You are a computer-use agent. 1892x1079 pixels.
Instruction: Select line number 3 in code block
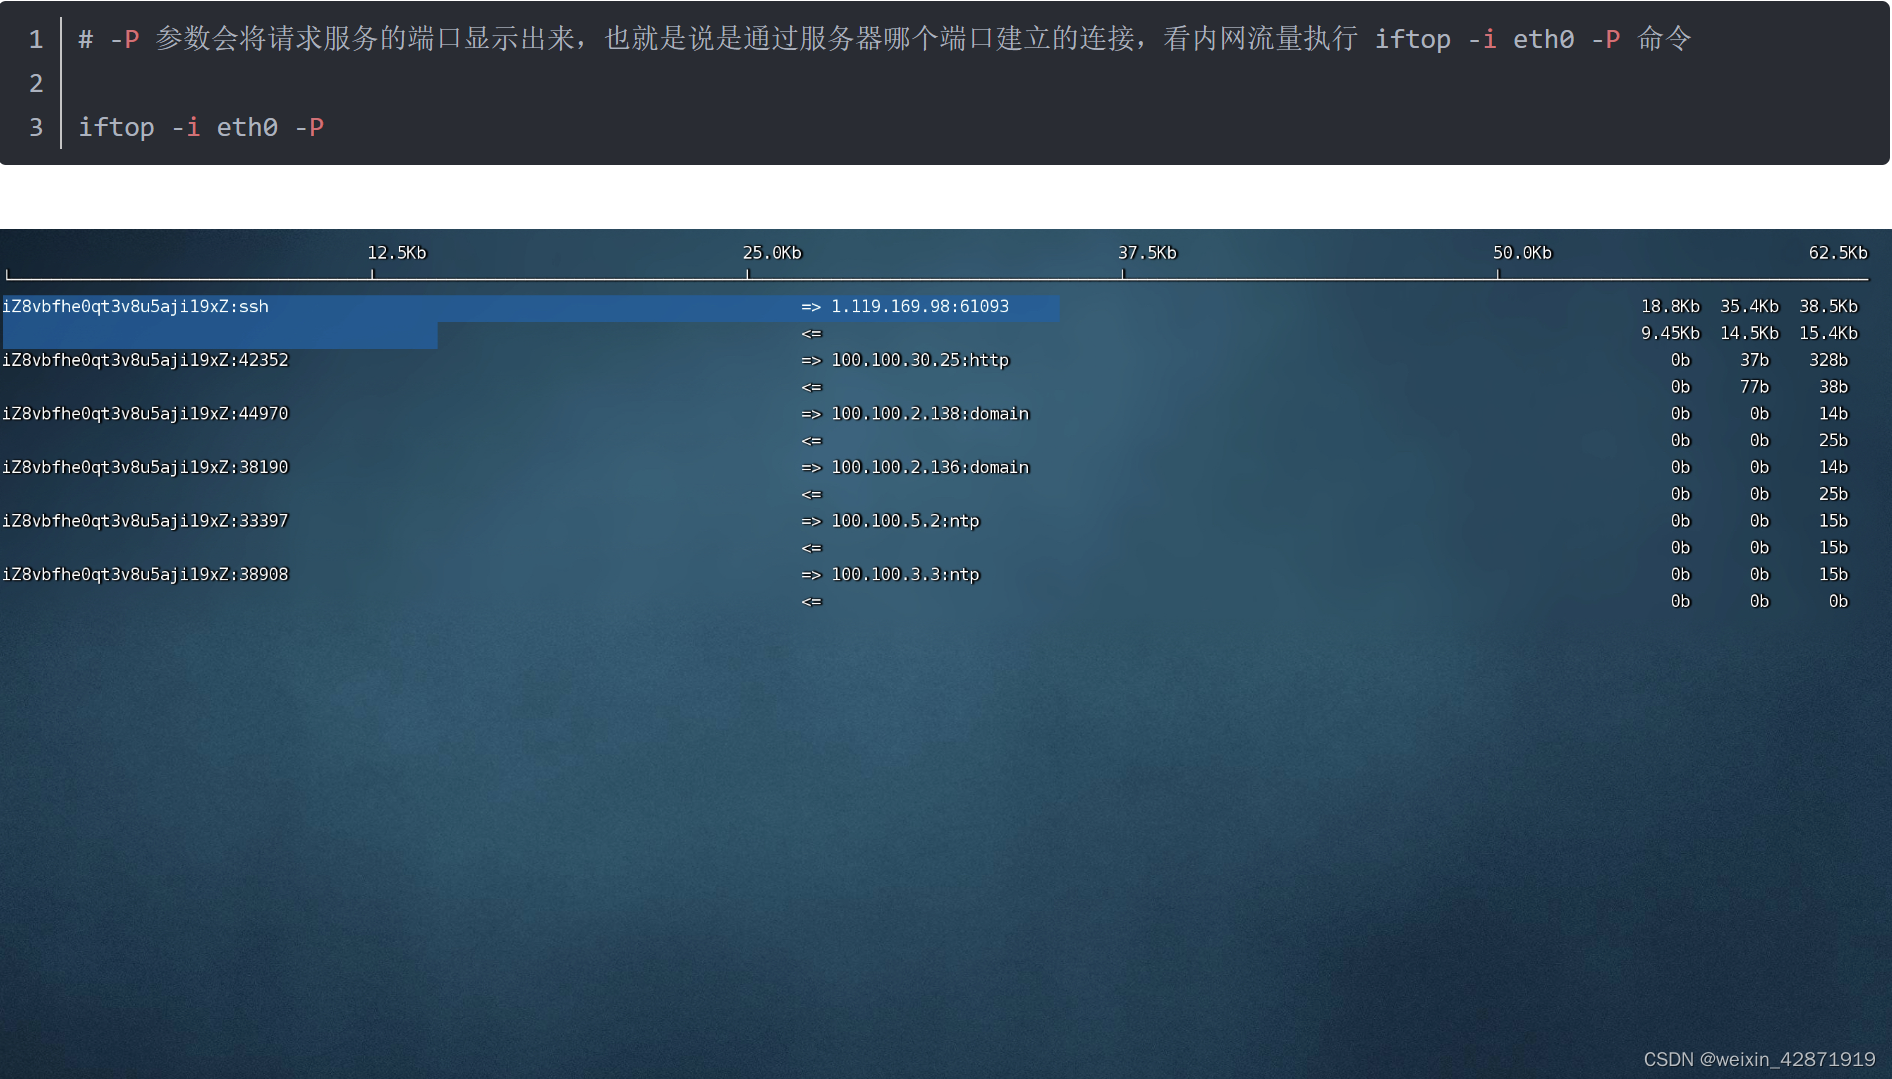(x=36, y=127)
